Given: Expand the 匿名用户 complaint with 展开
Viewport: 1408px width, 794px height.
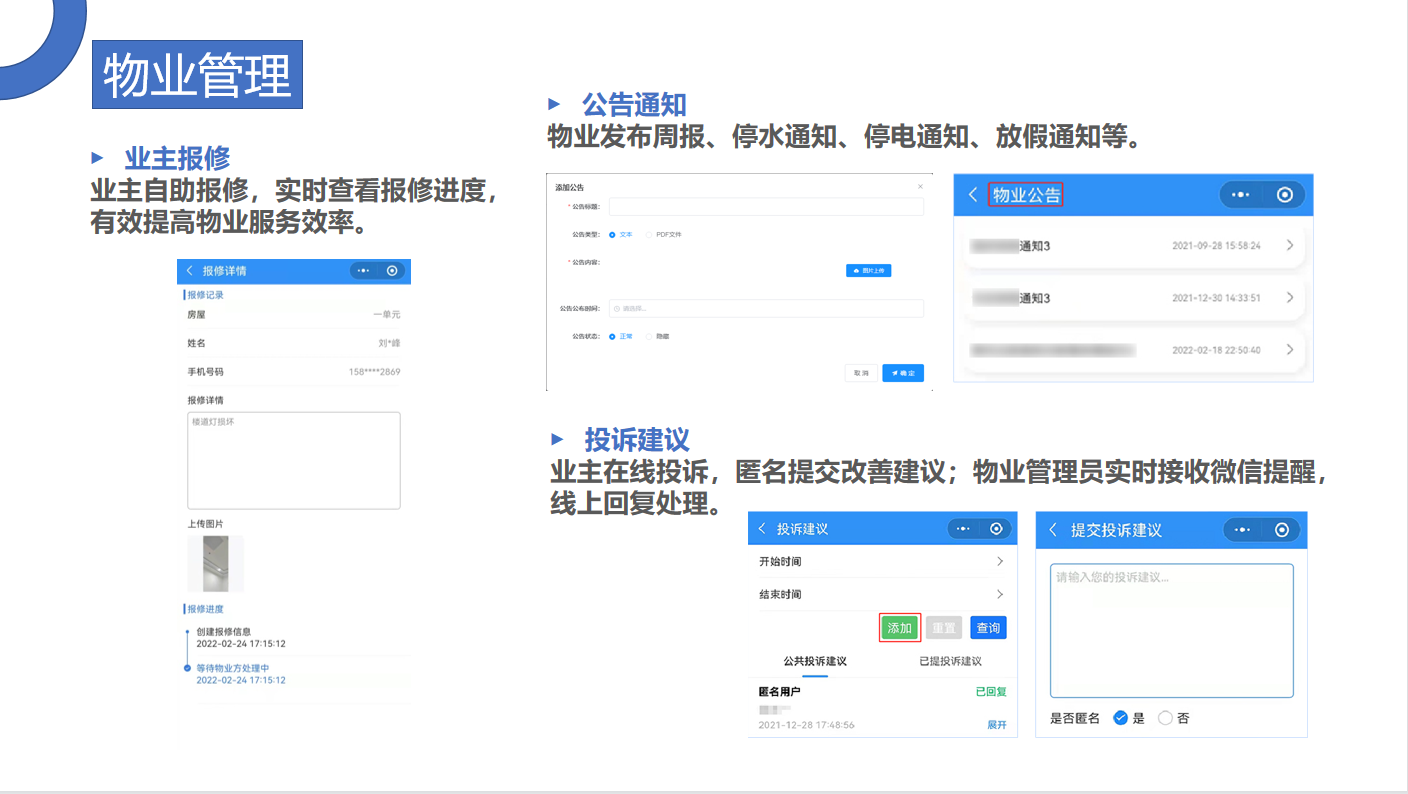Looking at the screenshot, I should pos(997,725).
